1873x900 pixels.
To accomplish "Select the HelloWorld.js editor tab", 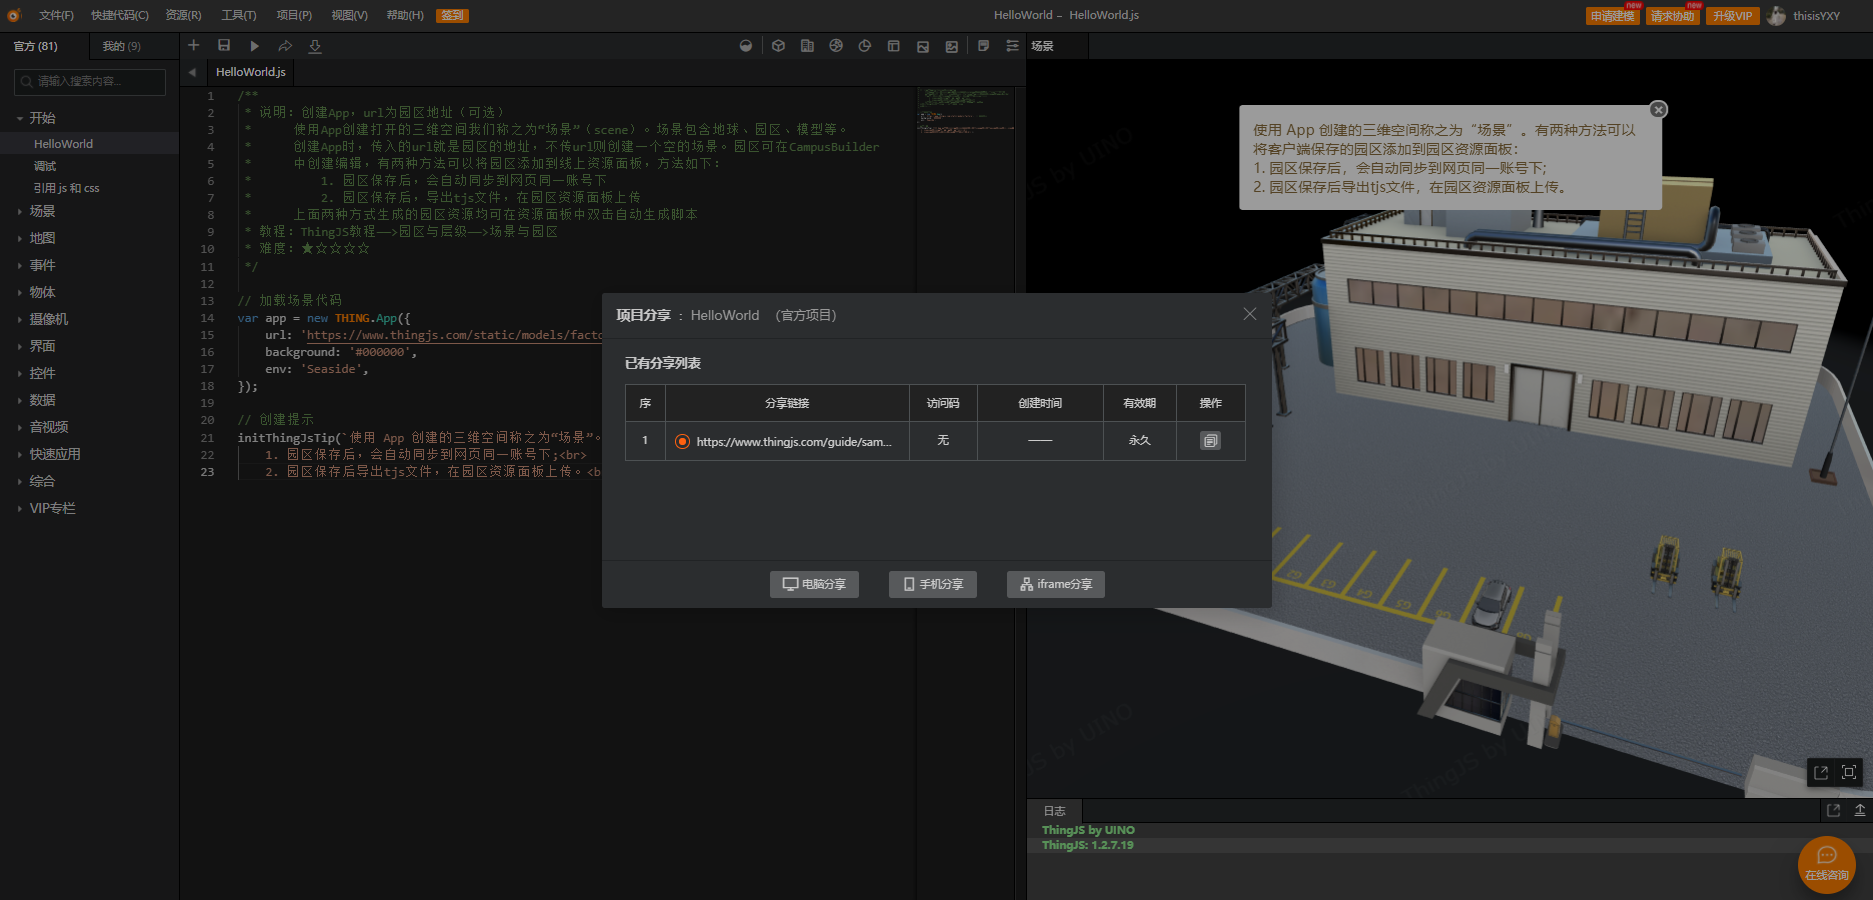I will point(251,72).
